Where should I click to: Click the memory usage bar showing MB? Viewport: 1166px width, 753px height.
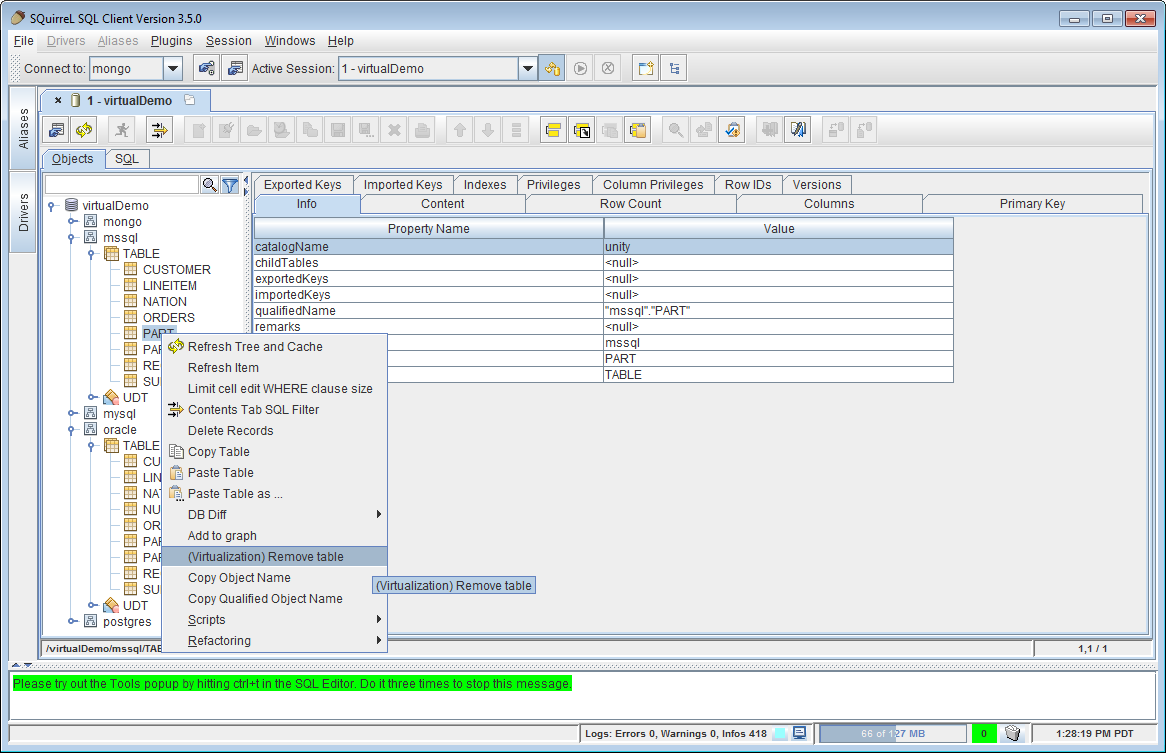click(x=893, y=733)
